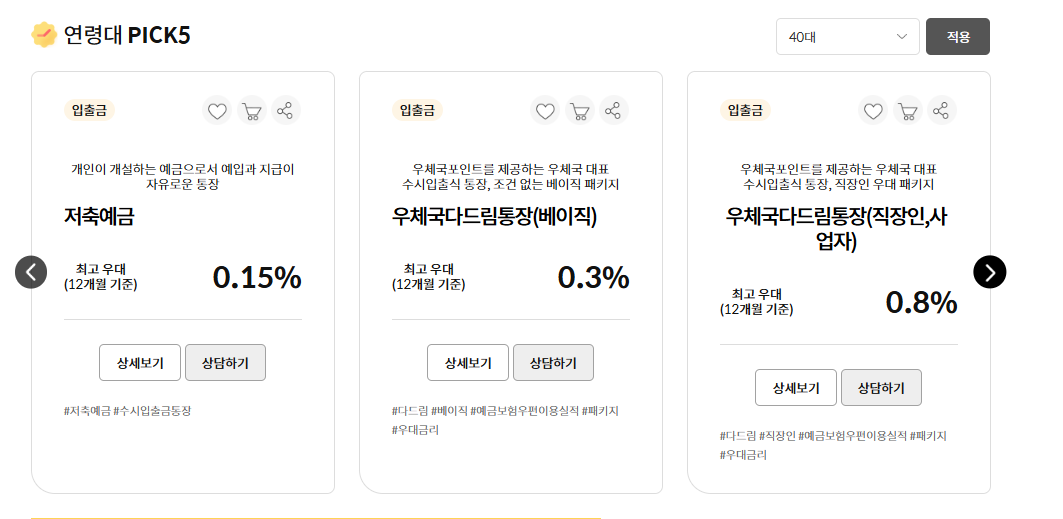Viewport: 1063px width, 519px height.
Task: Click '최고 우대' label on 저축예금 card
Action: (x=100, y=269)
